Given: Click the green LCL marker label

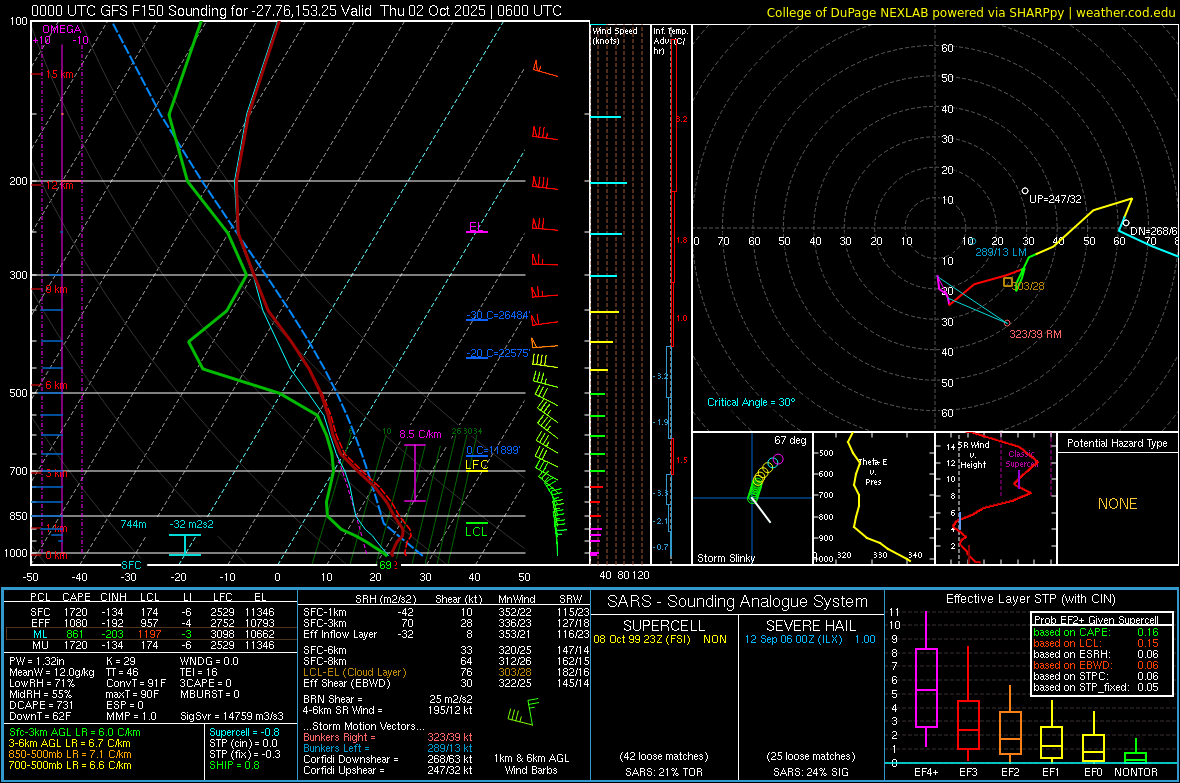Looking at the screenshot, I should (x=476, y=532).
